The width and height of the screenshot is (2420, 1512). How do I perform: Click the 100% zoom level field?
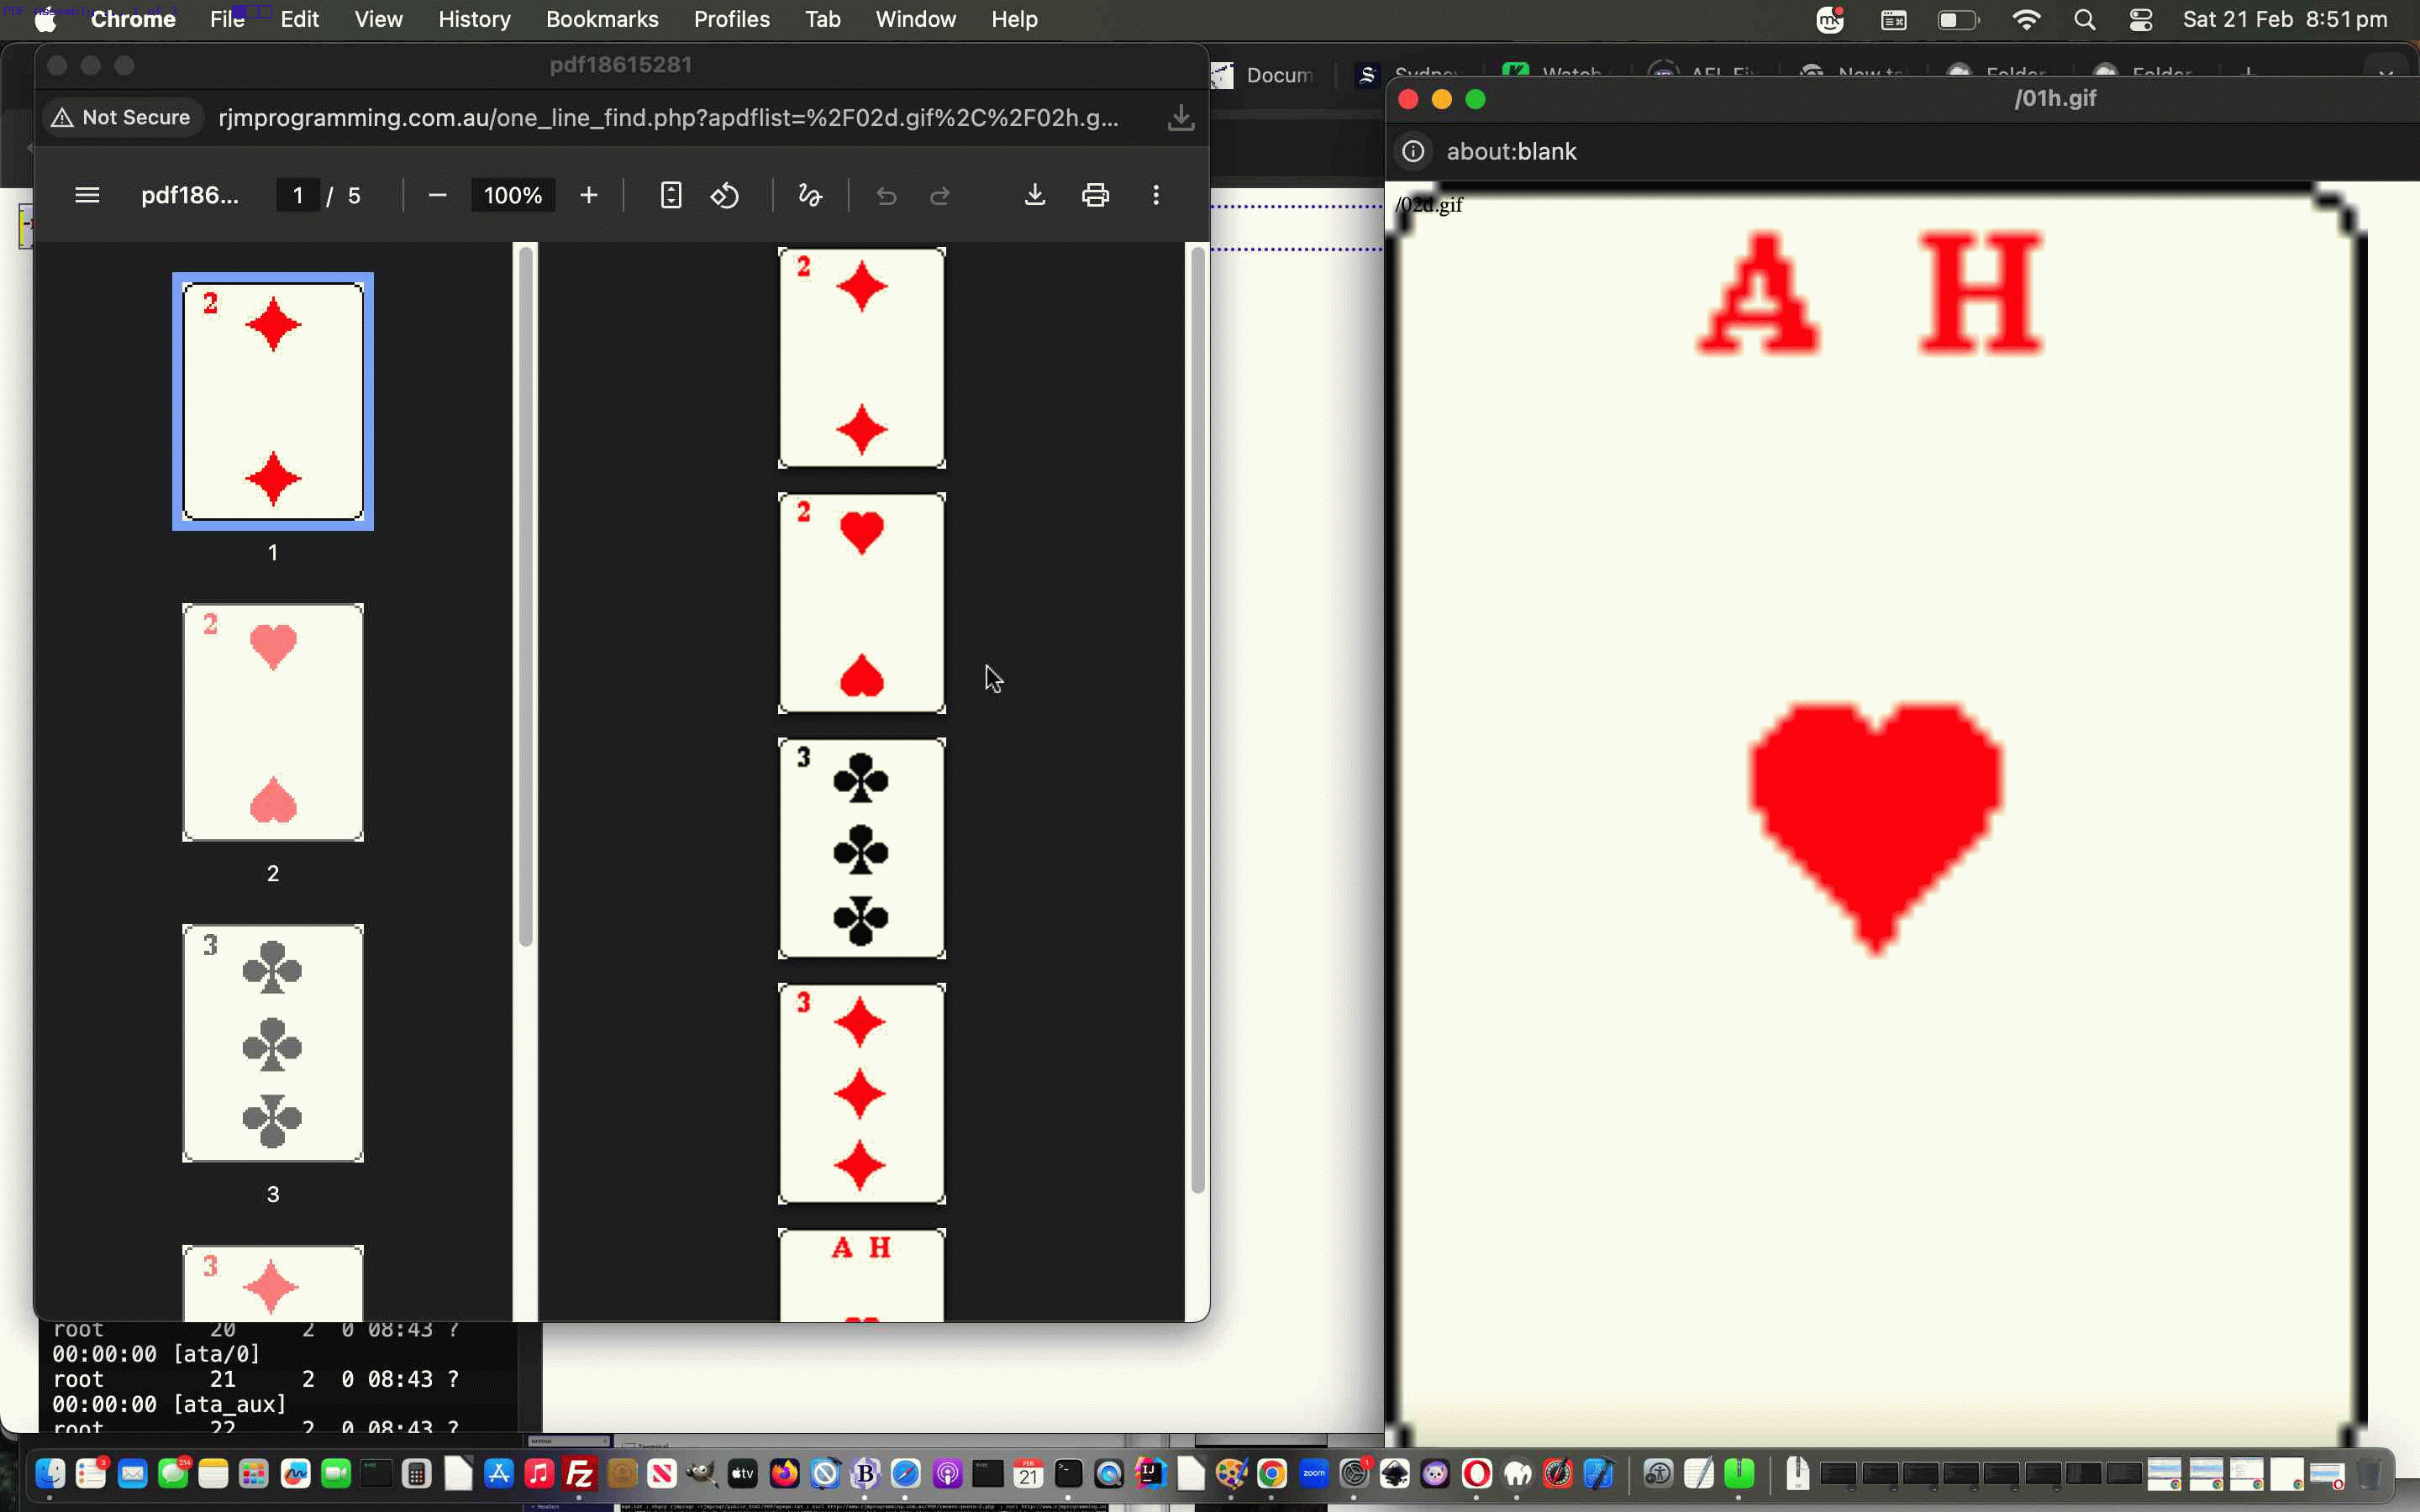click(513, 195)
